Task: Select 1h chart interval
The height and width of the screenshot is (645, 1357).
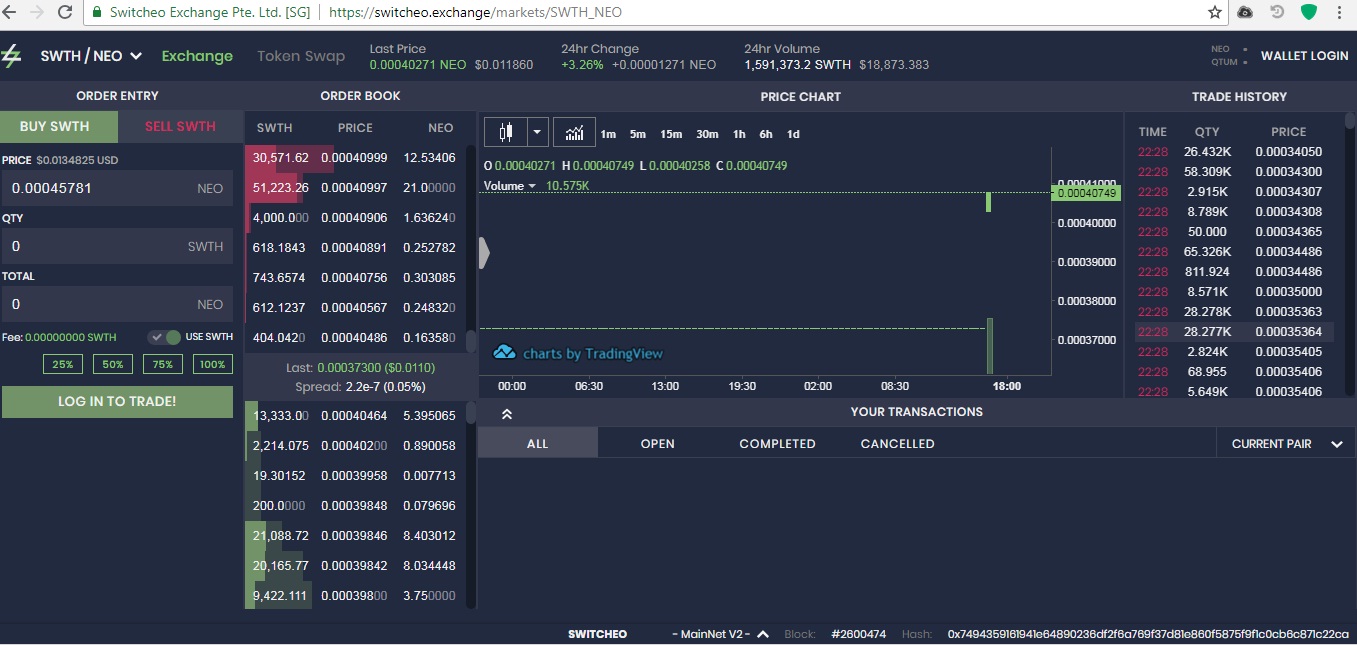Action: tap(739, 134)
